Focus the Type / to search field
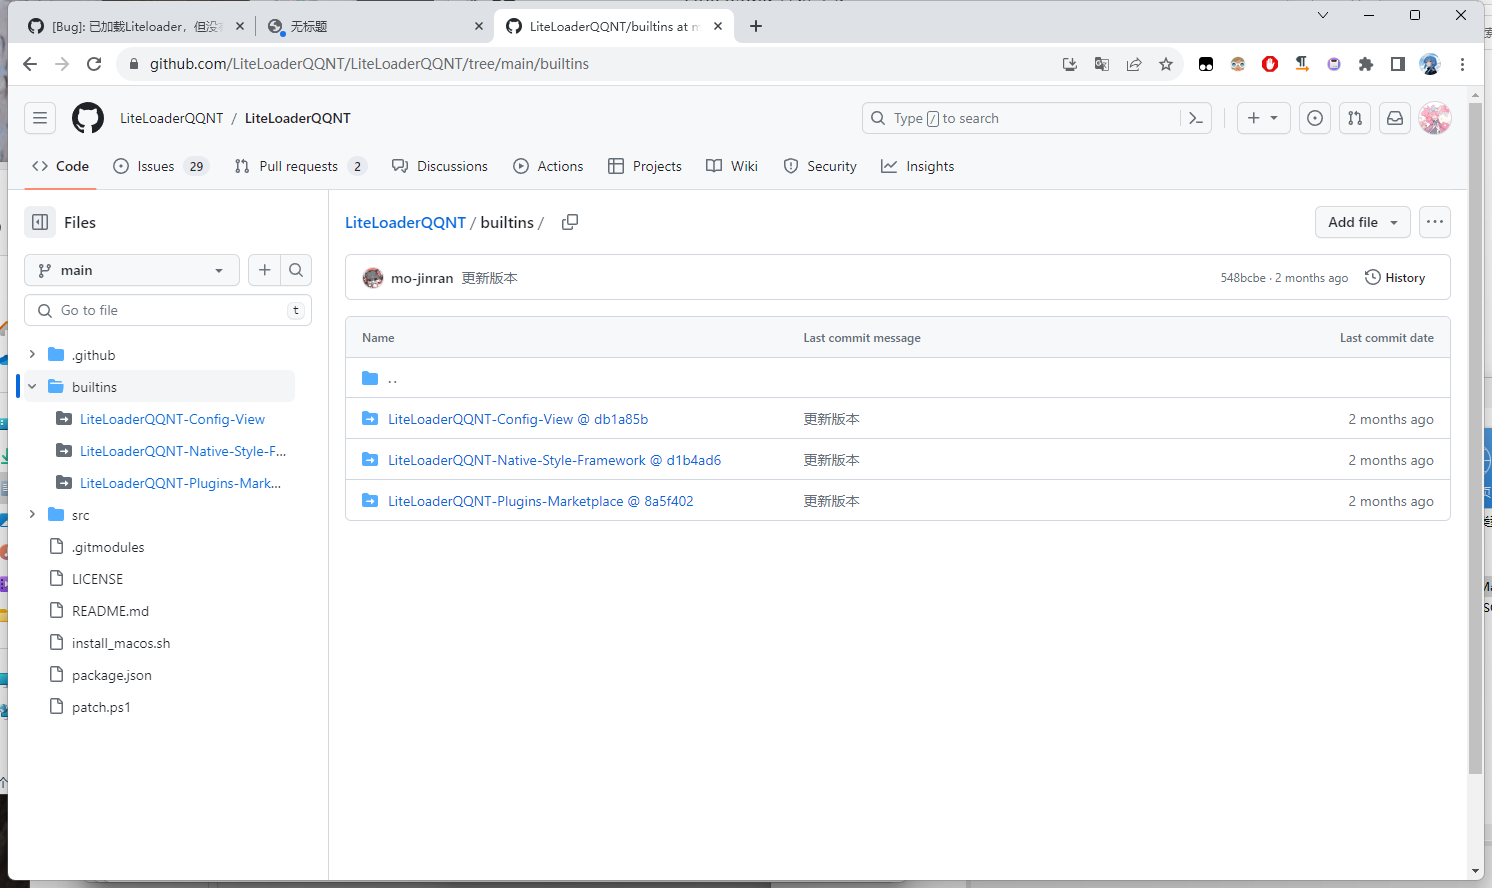 point(1020,118)
